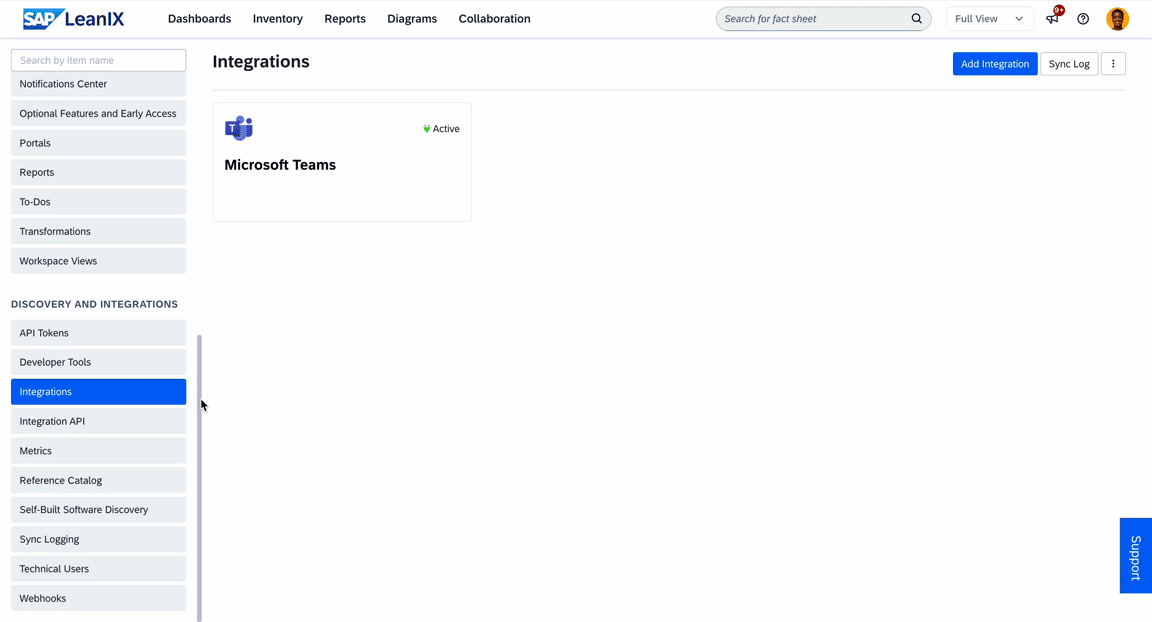Select Technical Users in sidebar

pyautogui.click(x=98, y=568)
